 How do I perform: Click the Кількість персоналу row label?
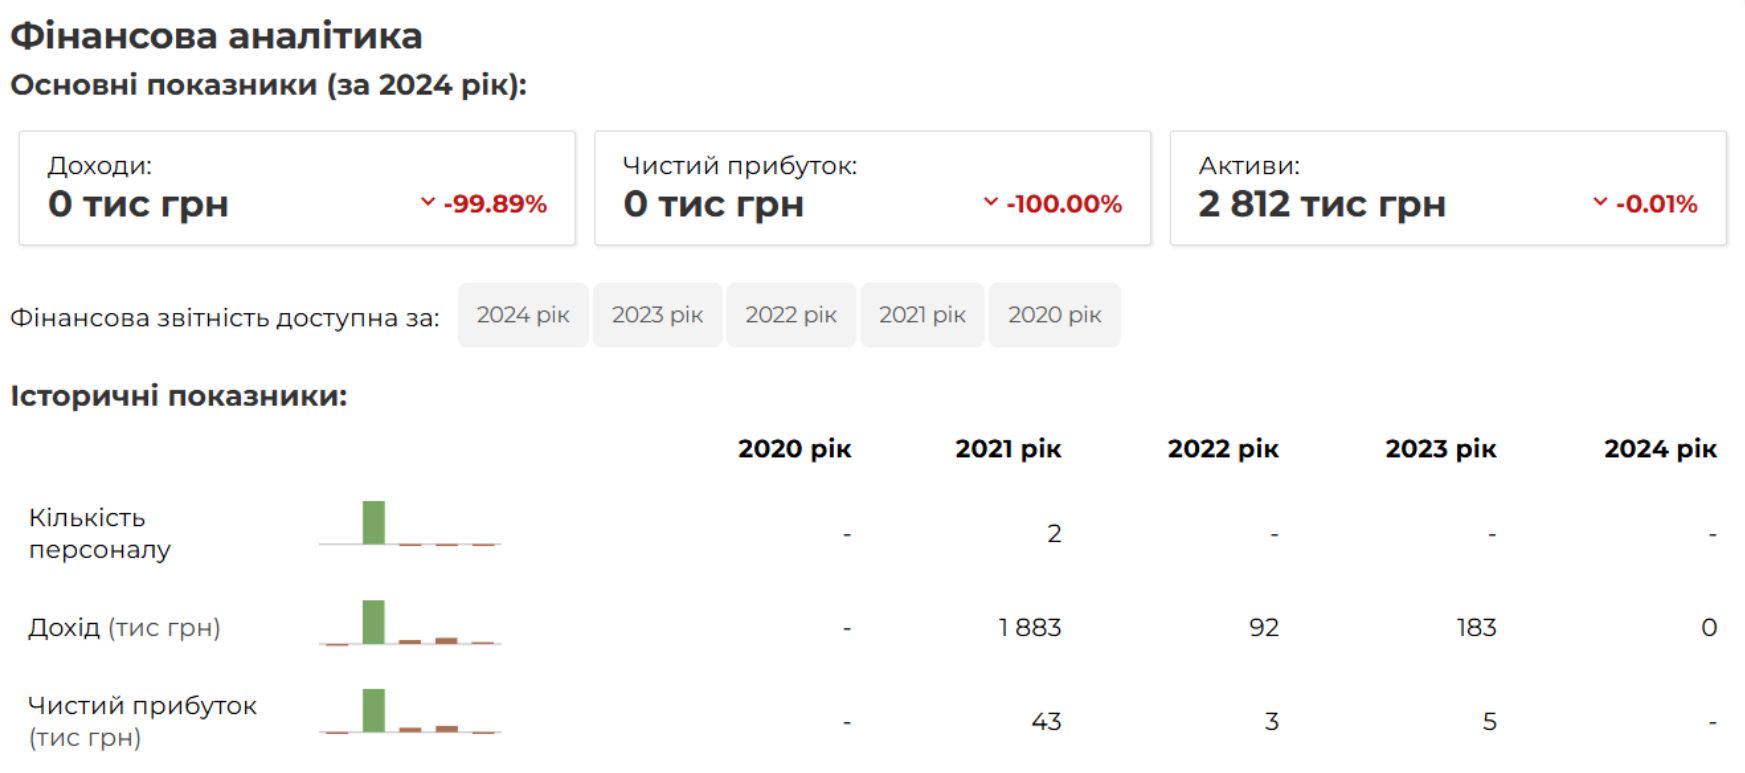pos(99,533)
